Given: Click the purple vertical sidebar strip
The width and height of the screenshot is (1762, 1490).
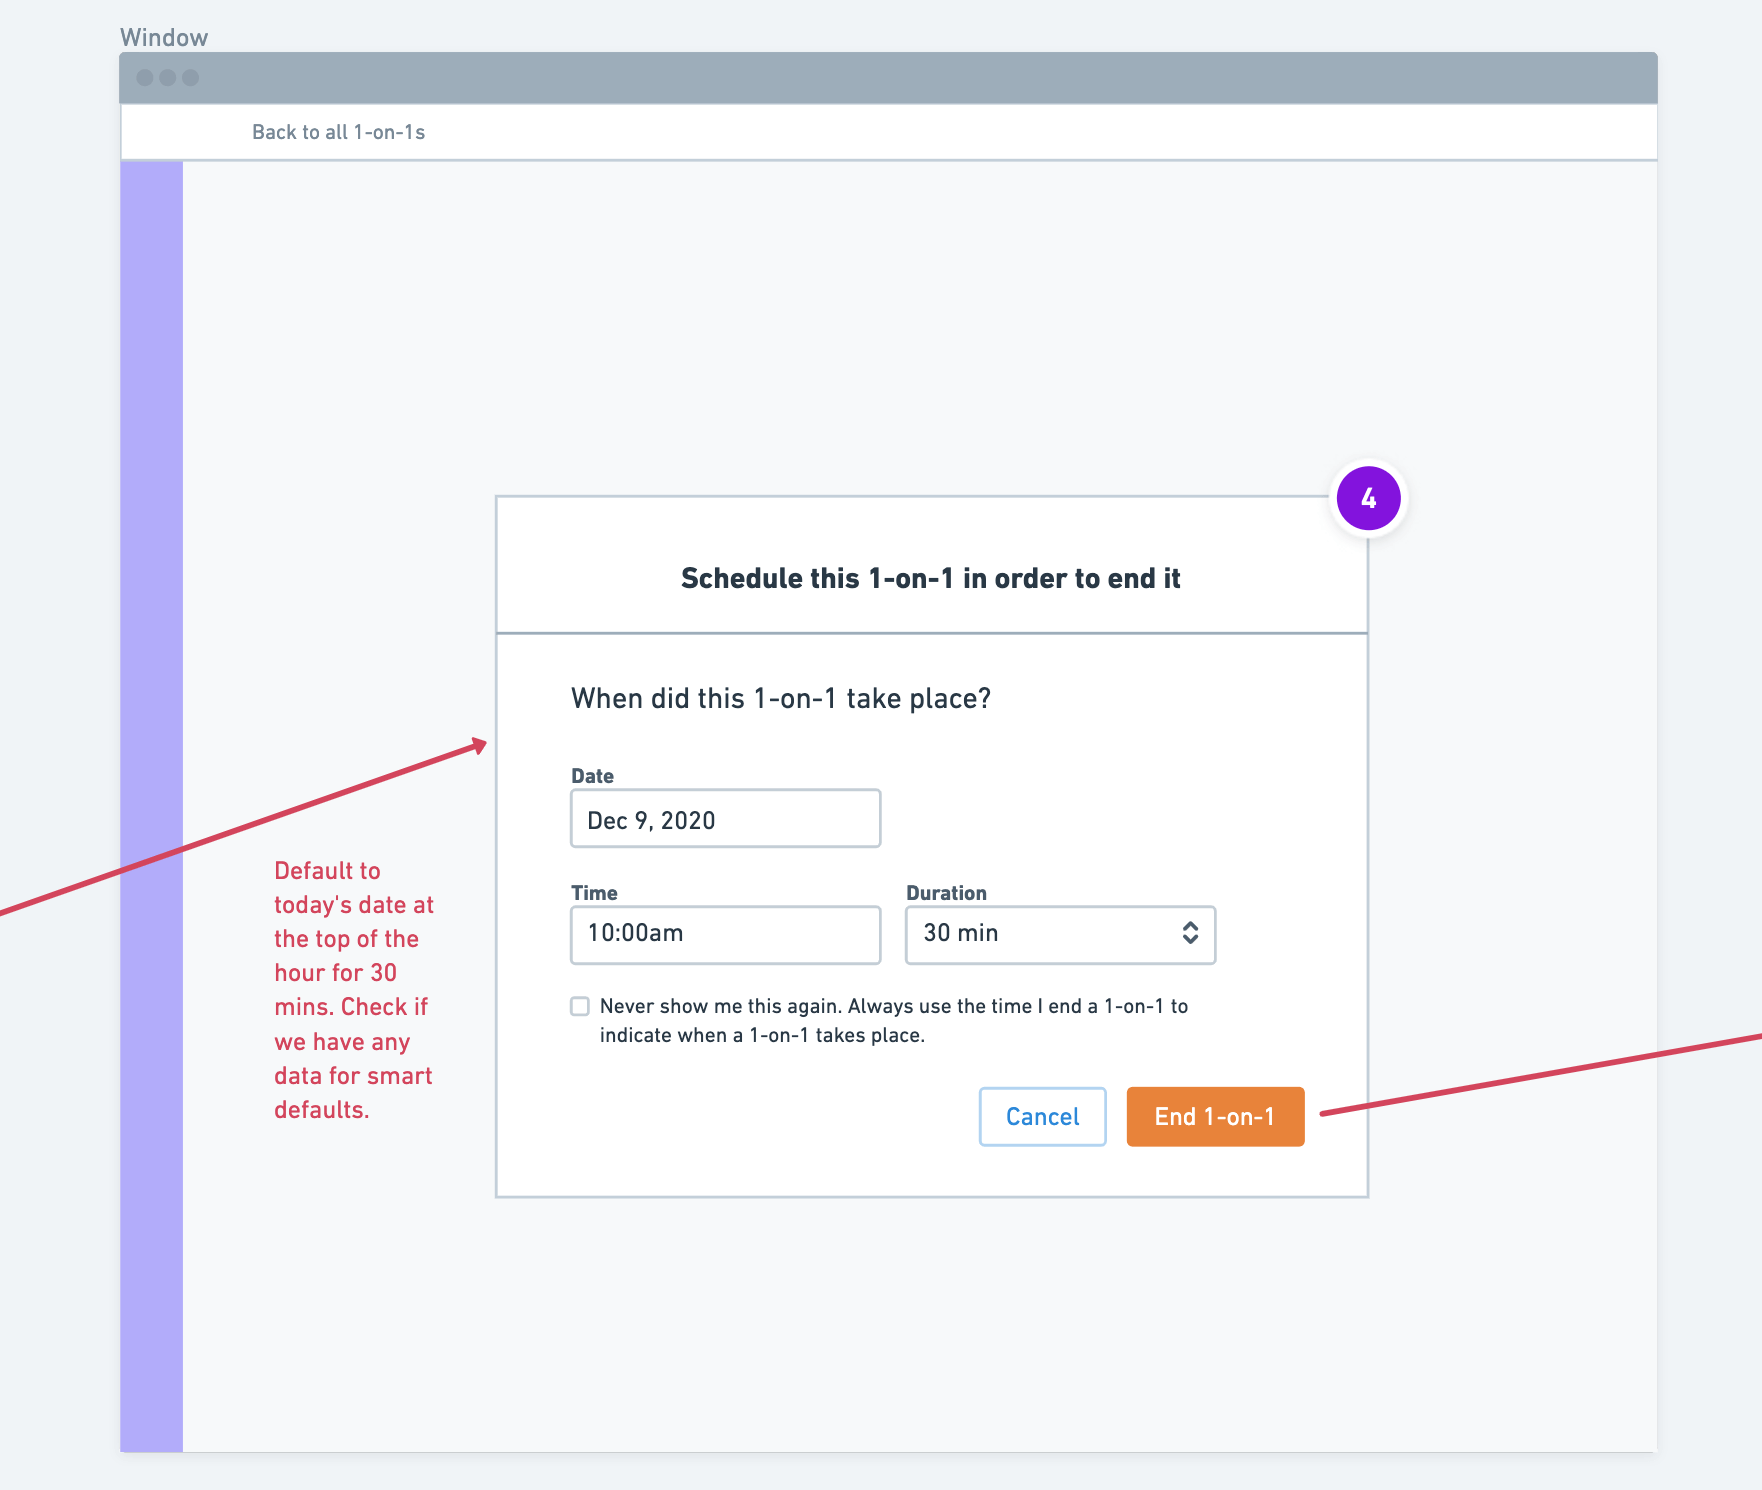Looking at the screenshot, I should tap(150, 800).
